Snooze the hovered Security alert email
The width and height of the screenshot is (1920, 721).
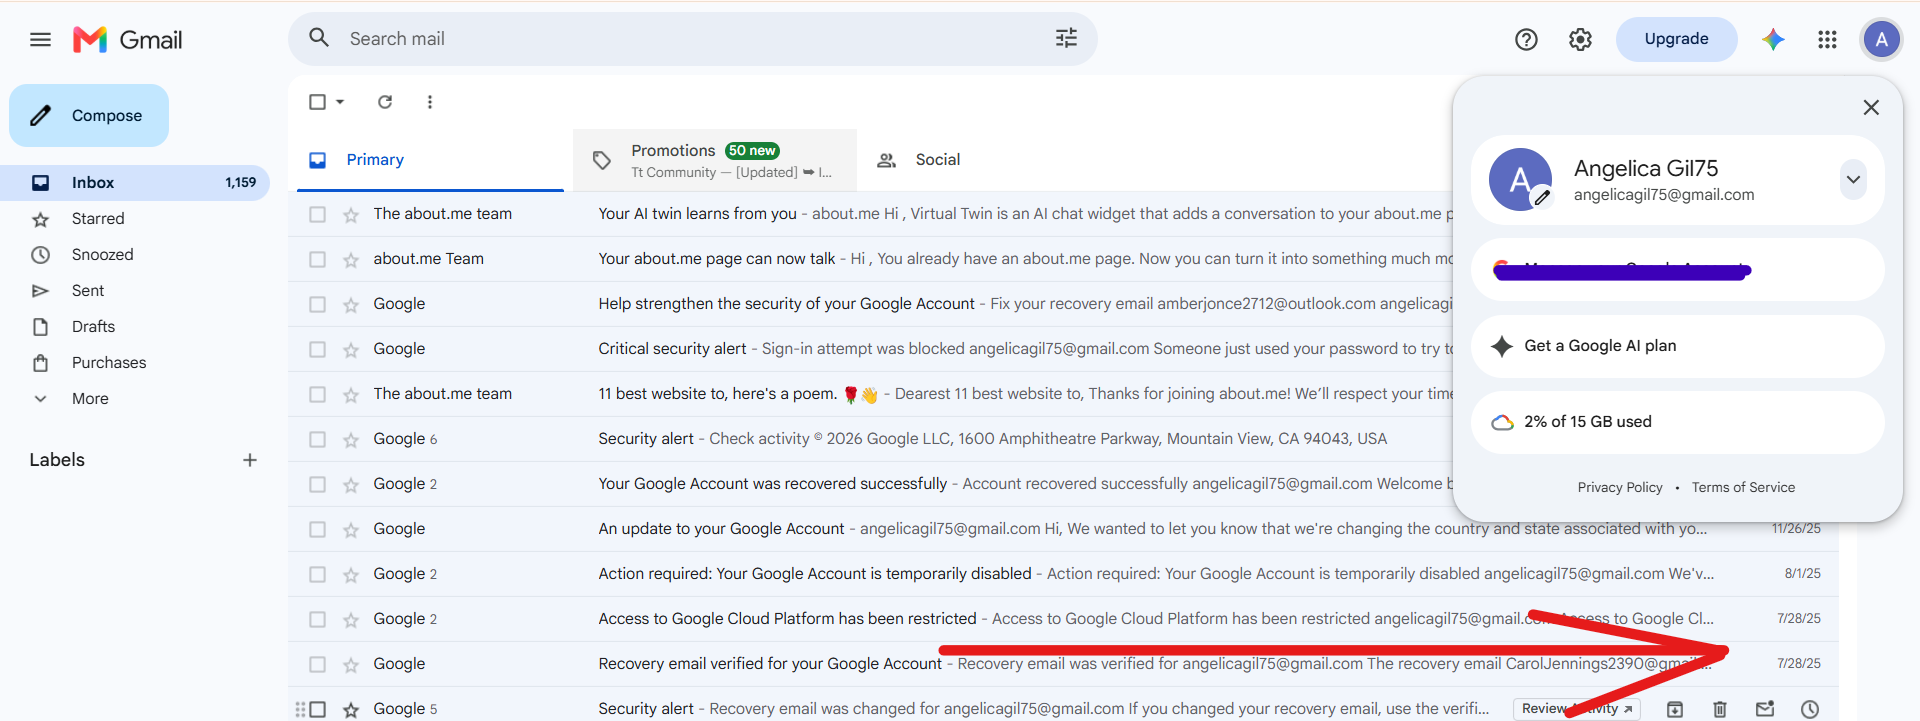coord(1810,709)
